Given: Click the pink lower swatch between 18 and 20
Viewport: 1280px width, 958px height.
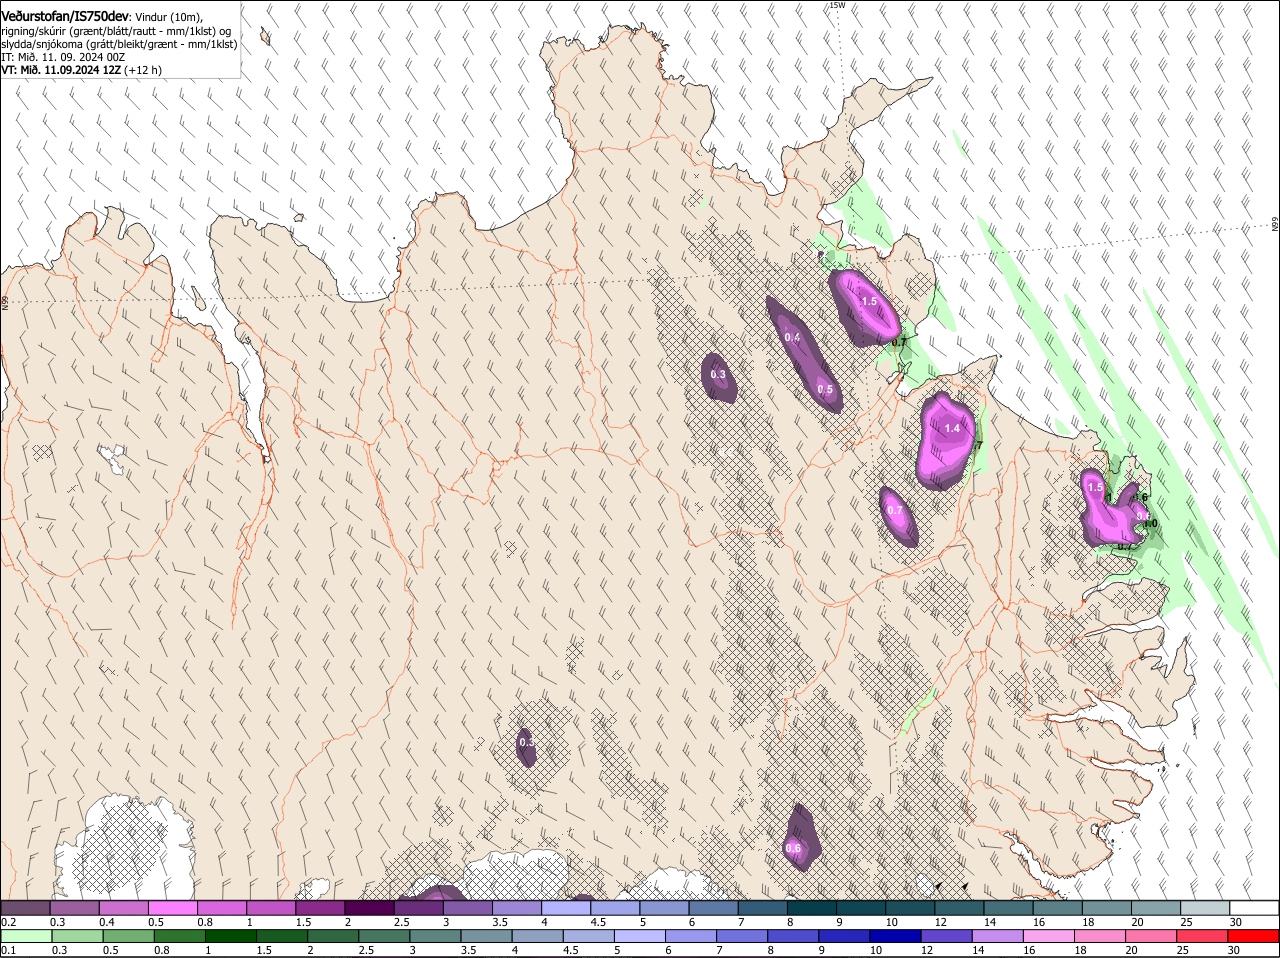Looking at the screenshot, I should click(x=1101, y=936).
